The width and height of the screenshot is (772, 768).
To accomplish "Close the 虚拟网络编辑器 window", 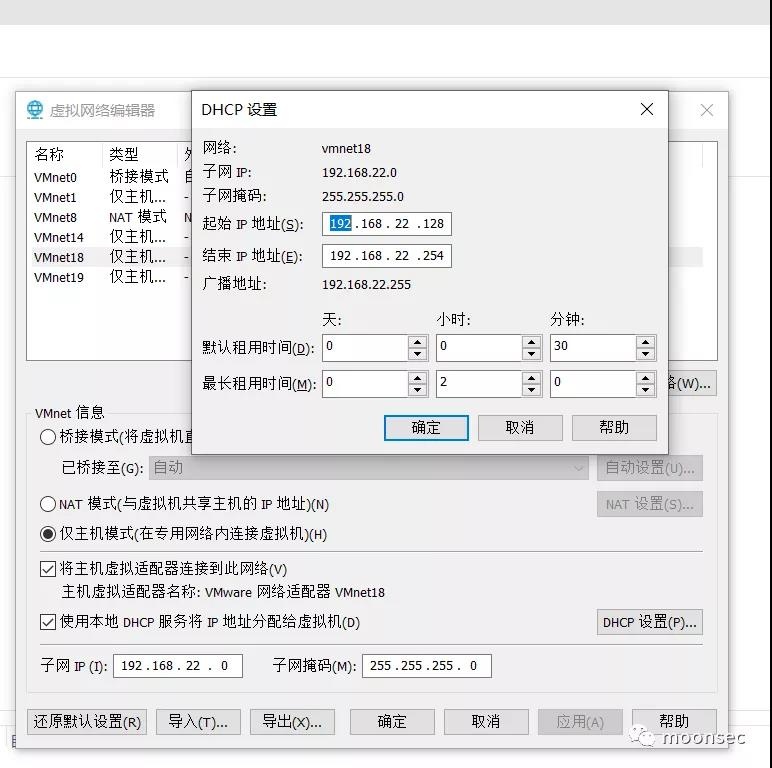I will tap(707, 110).
